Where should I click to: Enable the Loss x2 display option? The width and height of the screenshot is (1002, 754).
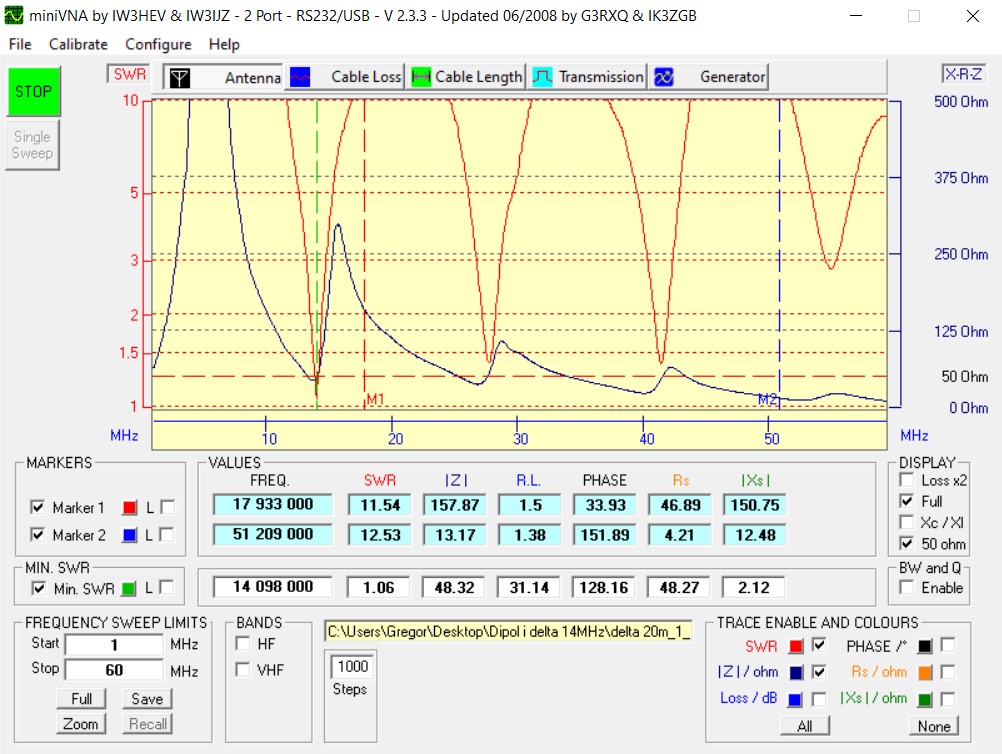point(906,480)
